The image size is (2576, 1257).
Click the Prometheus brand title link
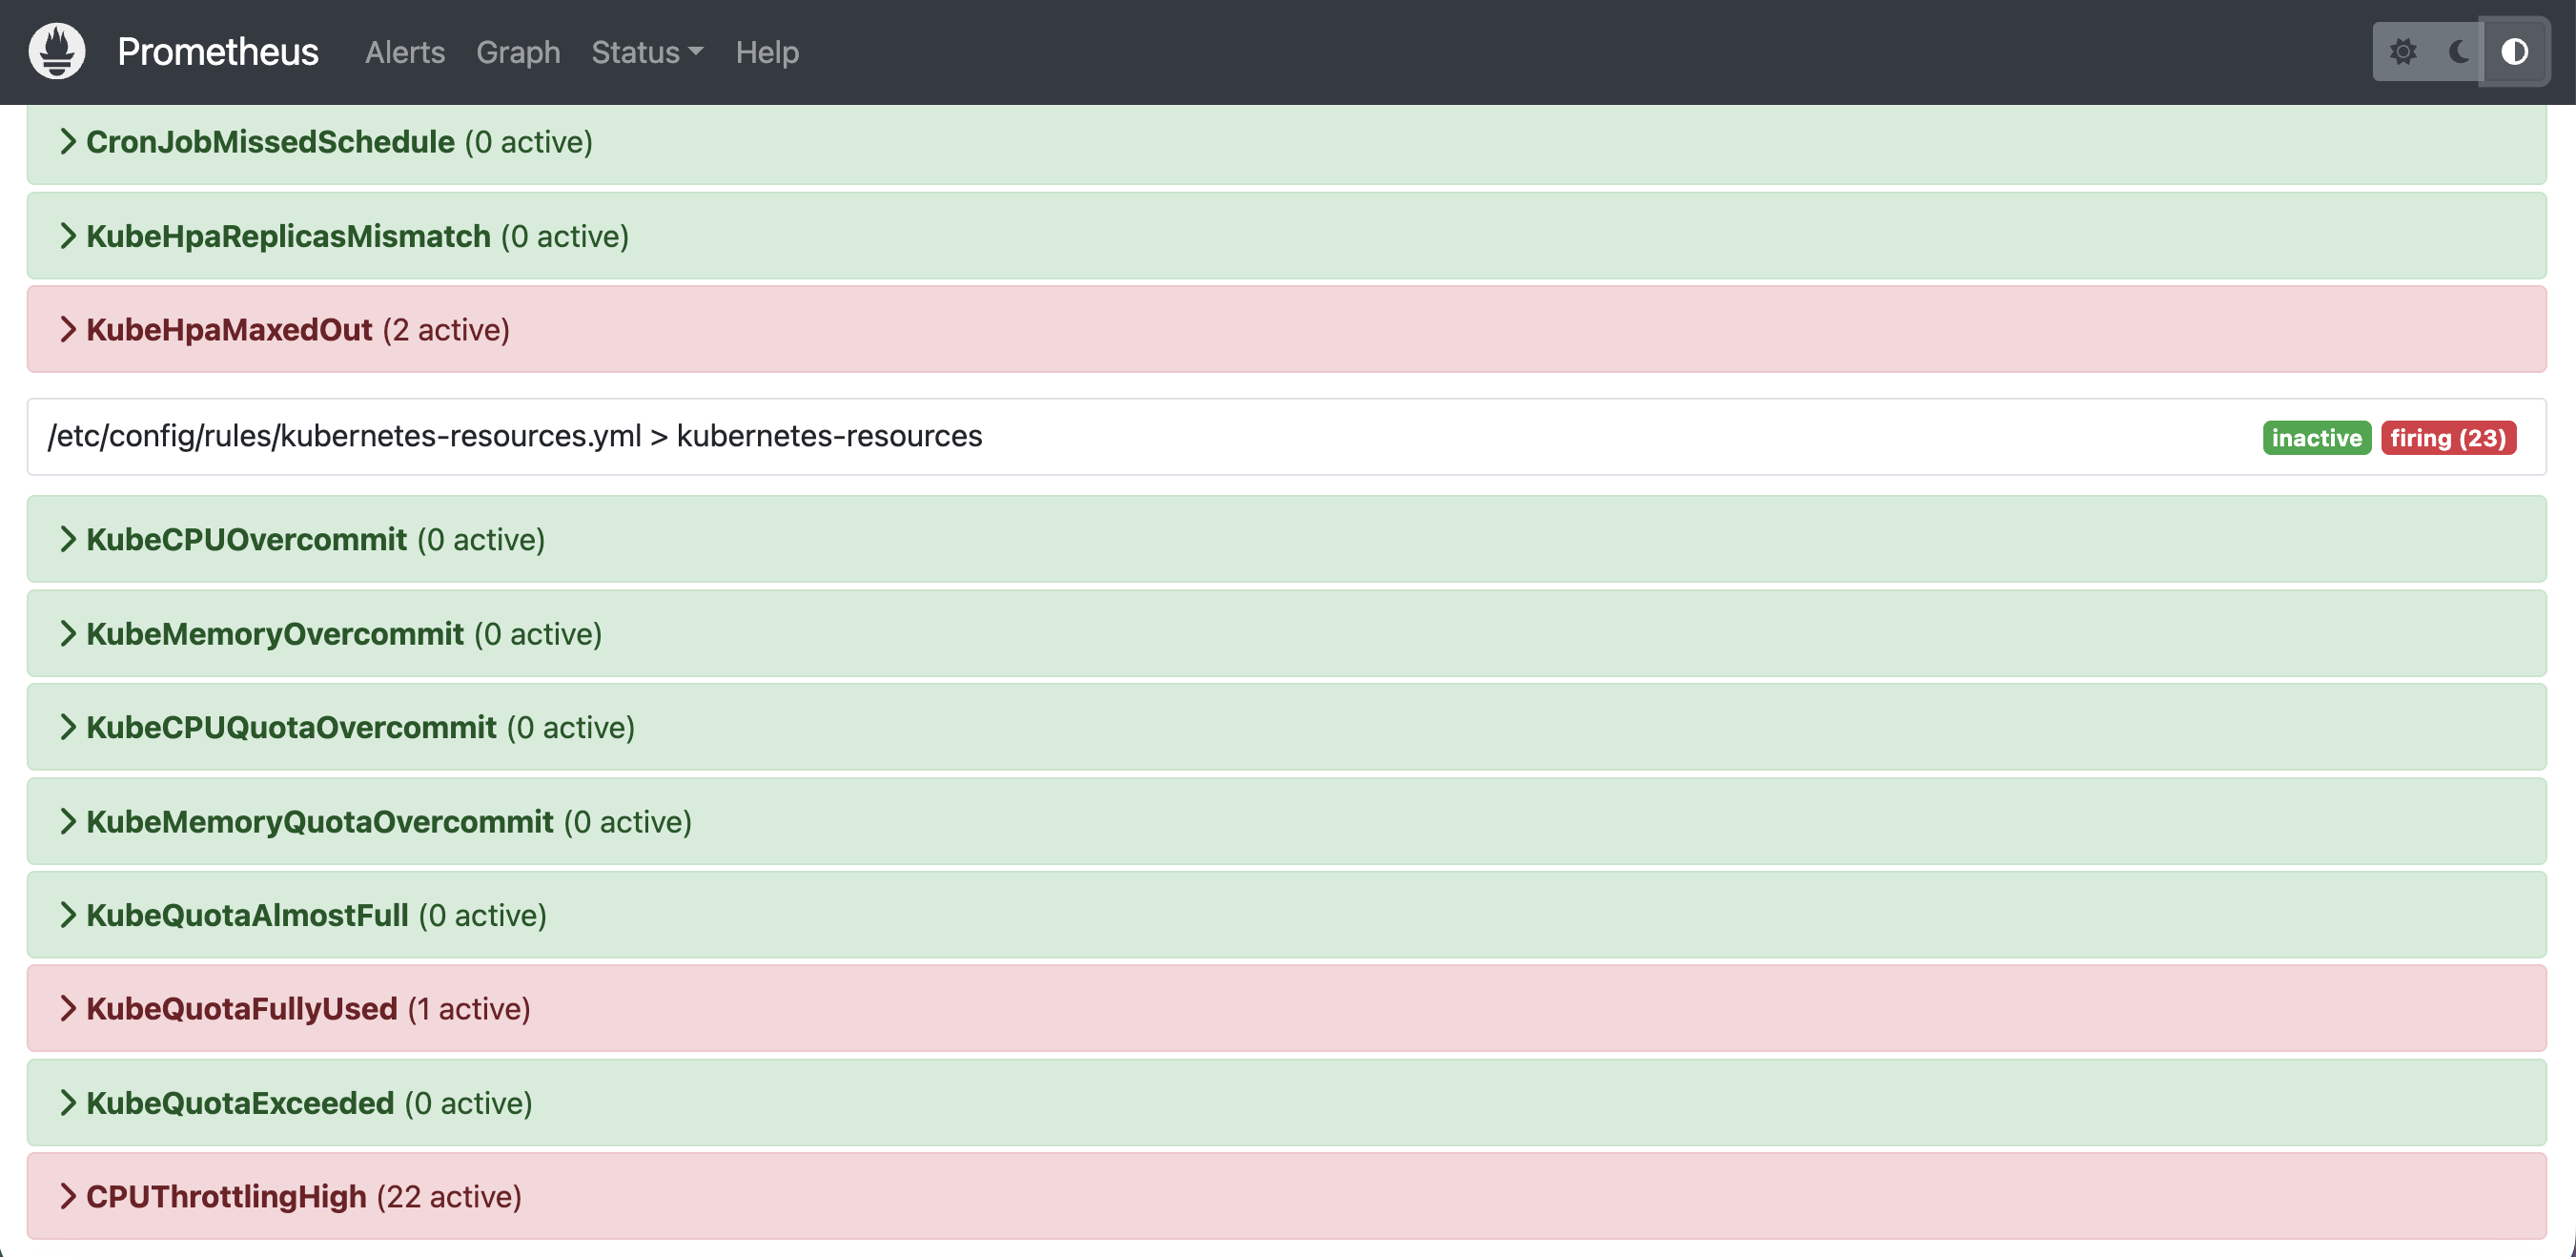click(218, 52)
